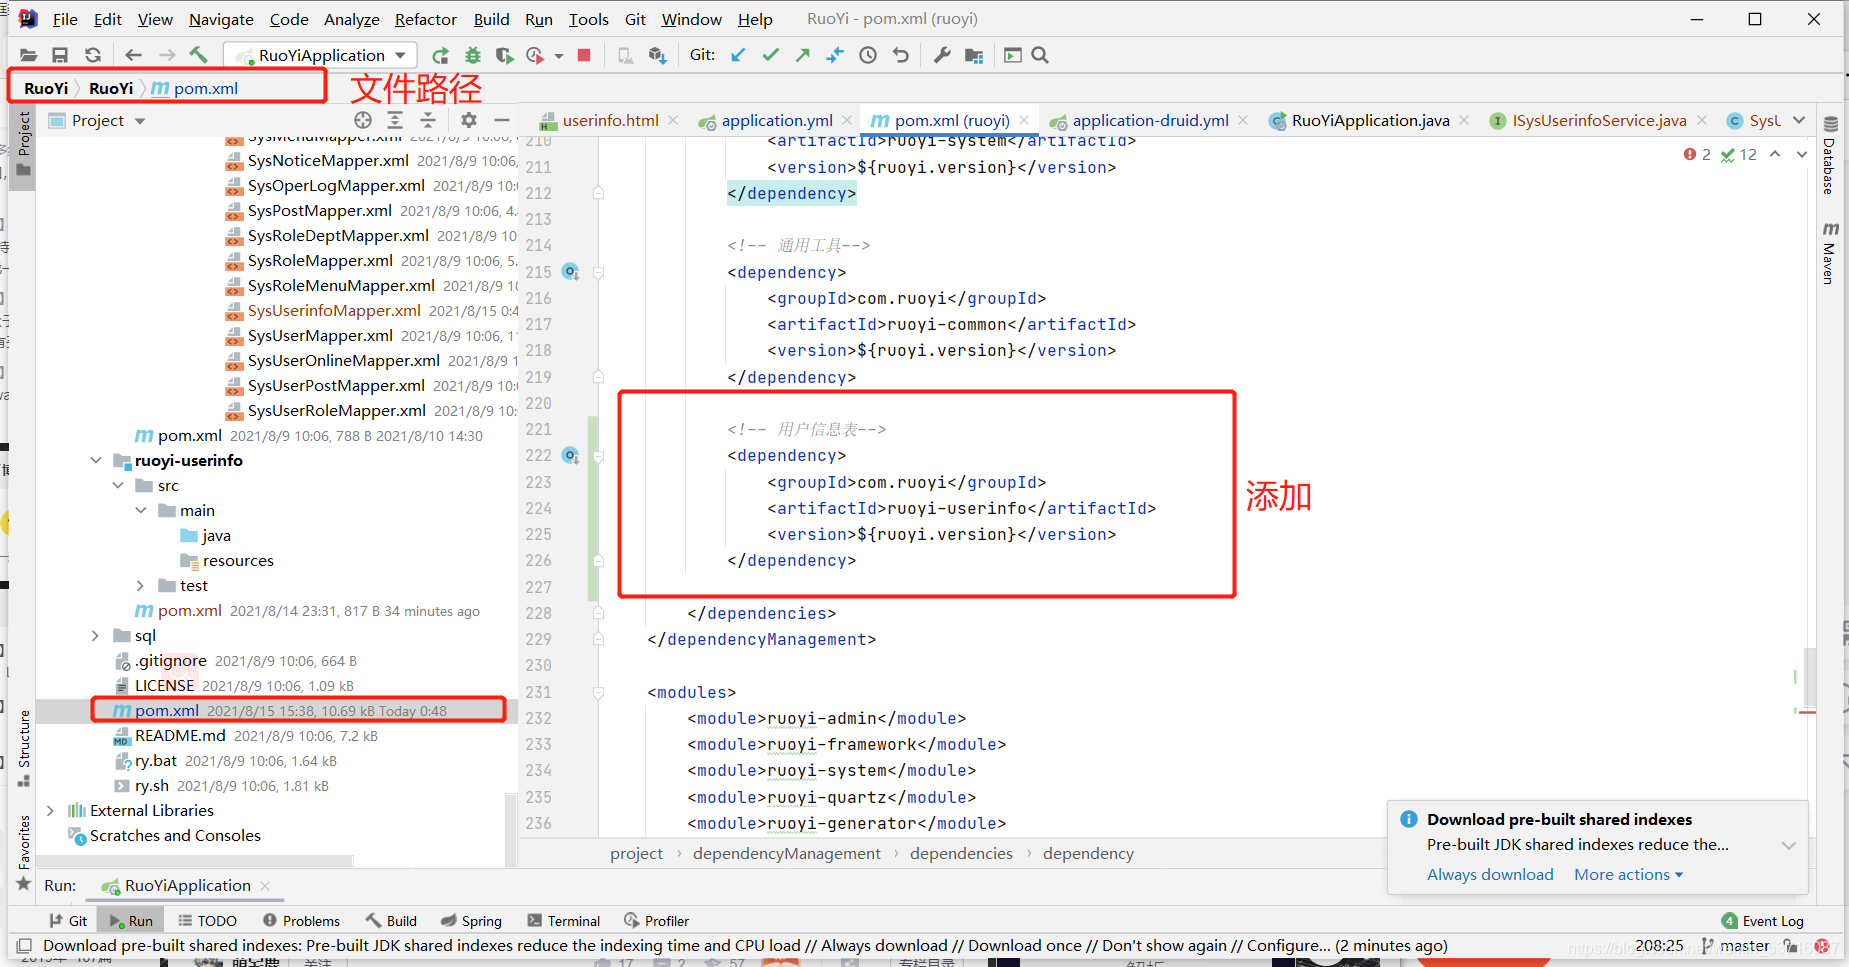Switch to the userinfo.html tab
The image size is (1849, 967).
click(x=610, y=121)
